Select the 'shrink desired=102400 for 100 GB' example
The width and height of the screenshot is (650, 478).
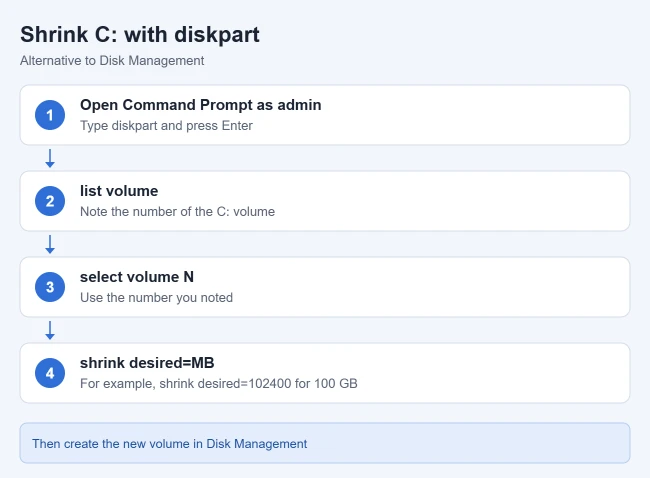click(258, 383)
